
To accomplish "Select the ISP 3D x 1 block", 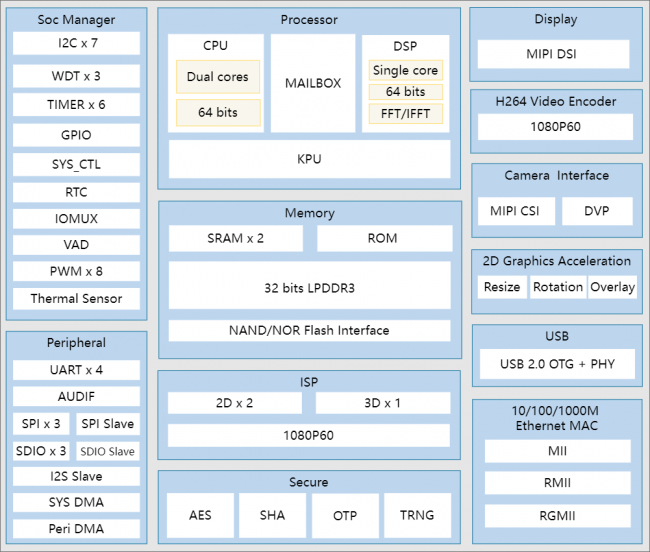I will [x=383, y=403].
